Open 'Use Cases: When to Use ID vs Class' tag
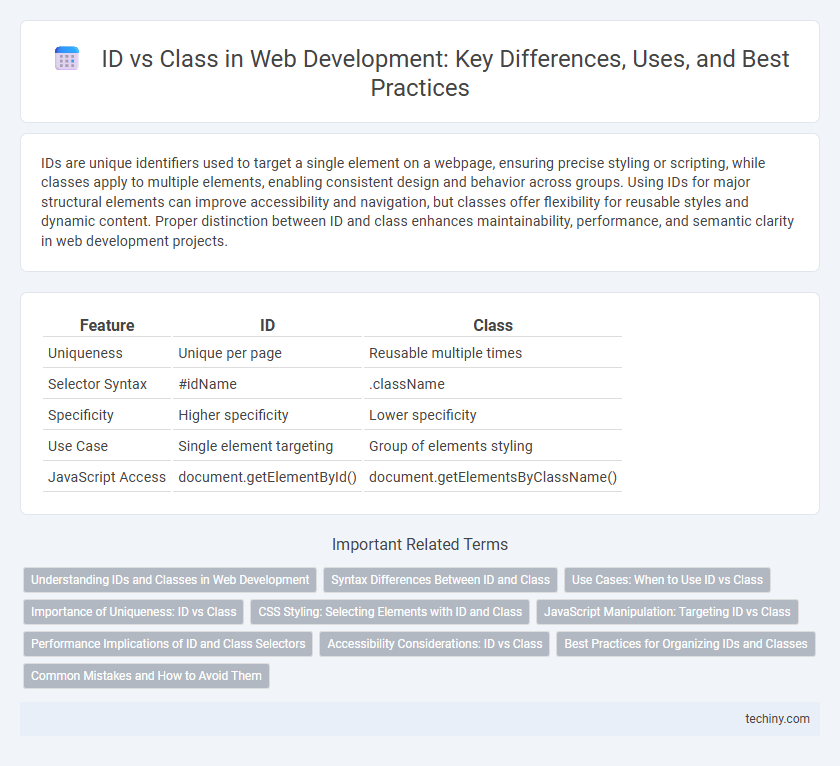Image resolution: width=840 pixels, height=766 pixels. pos(667,580)
